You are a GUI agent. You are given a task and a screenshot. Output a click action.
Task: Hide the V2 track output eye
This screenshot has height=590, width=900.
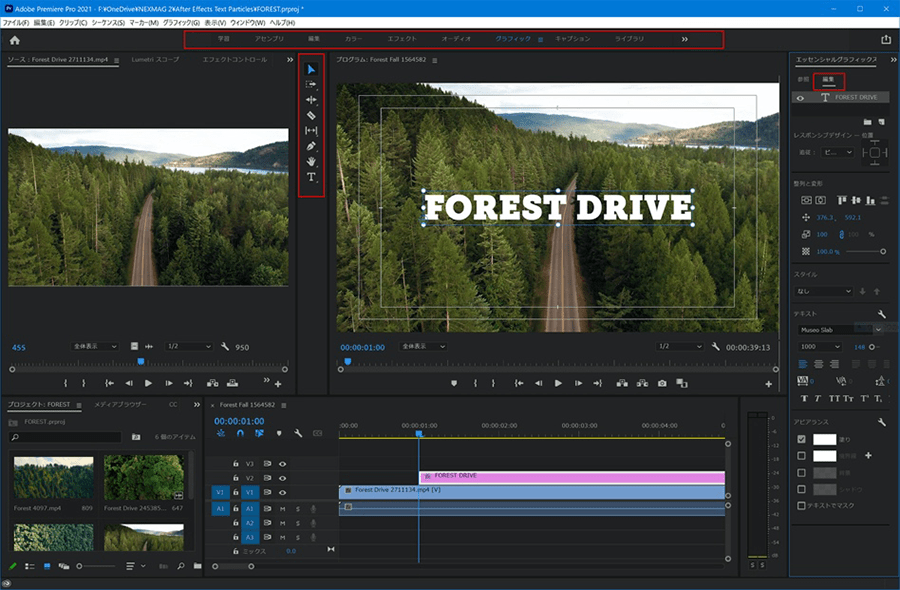pyautogui.click(x=282, y=478)
